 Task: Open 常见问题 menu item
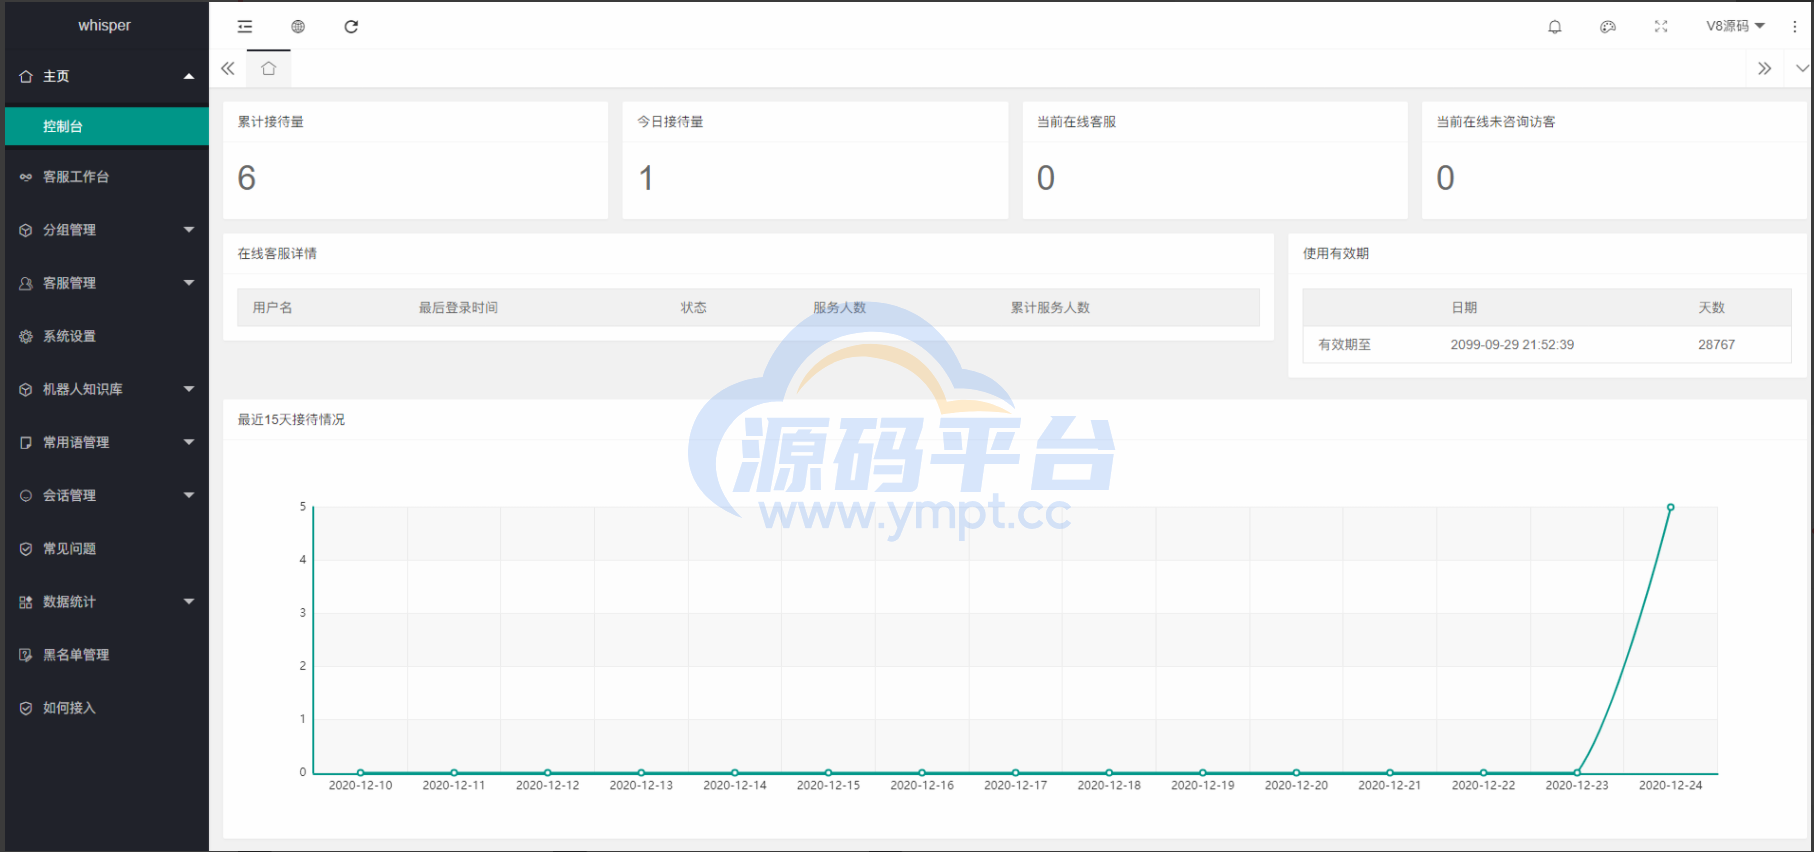point(107,548)
